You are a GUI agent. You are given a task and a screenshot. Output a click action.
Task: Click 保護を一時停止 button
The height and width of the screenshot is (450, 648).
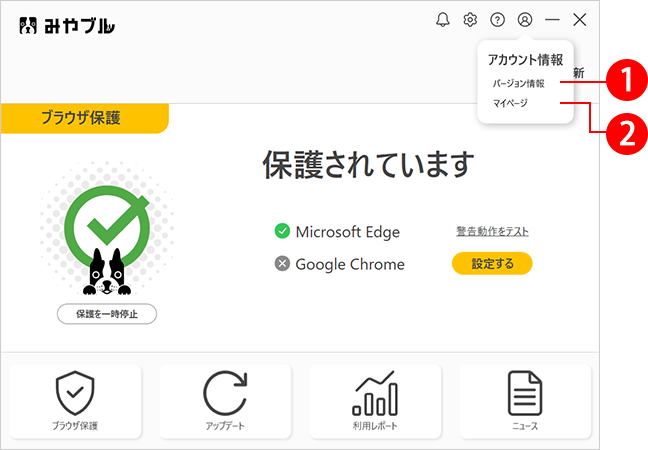tap(107, 314)
